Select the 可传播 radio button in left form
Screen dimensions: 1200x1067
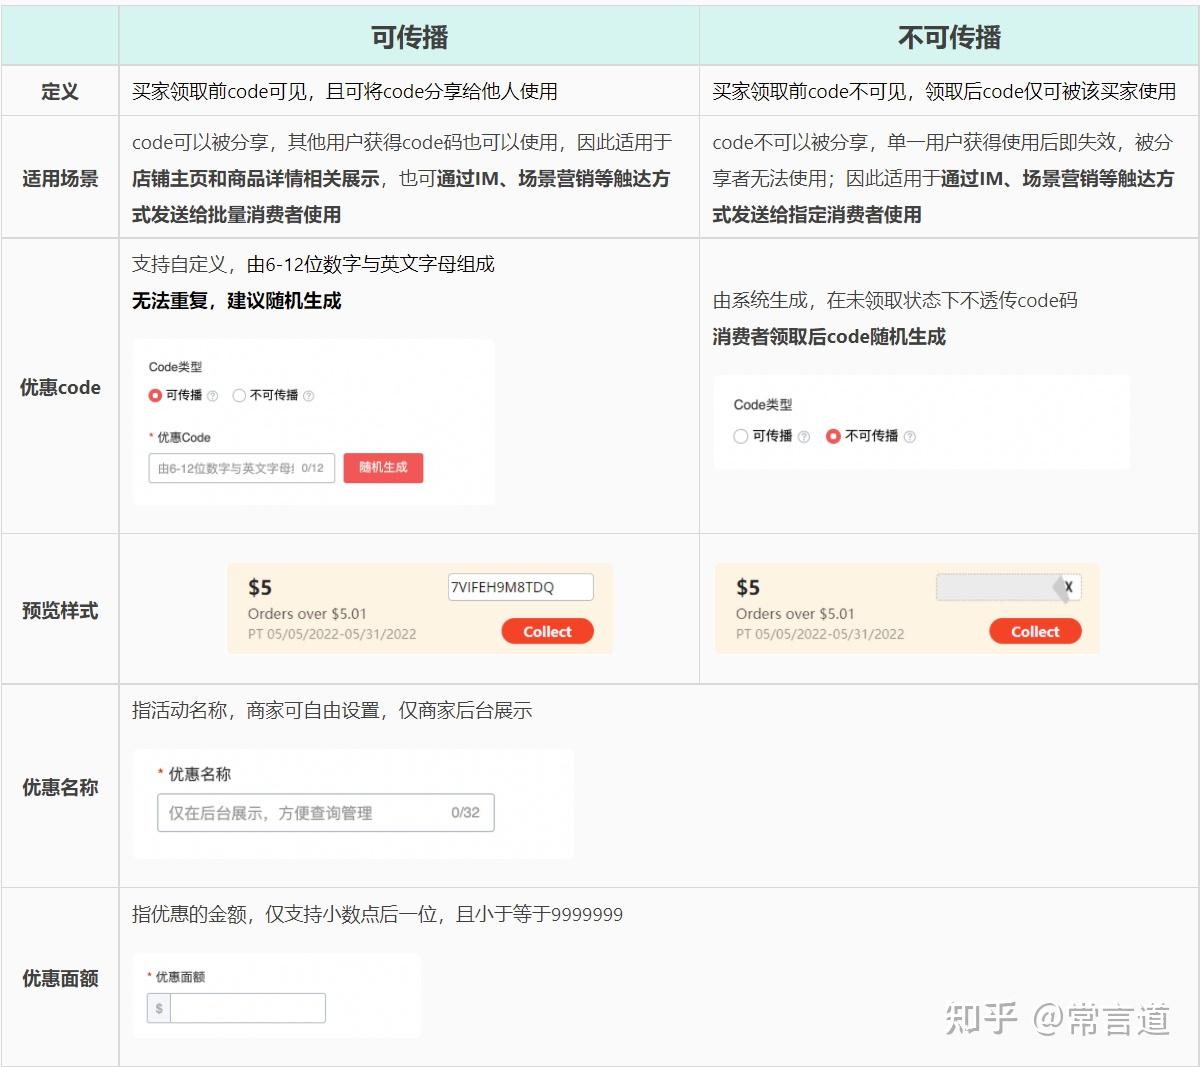tap(155, 395)
